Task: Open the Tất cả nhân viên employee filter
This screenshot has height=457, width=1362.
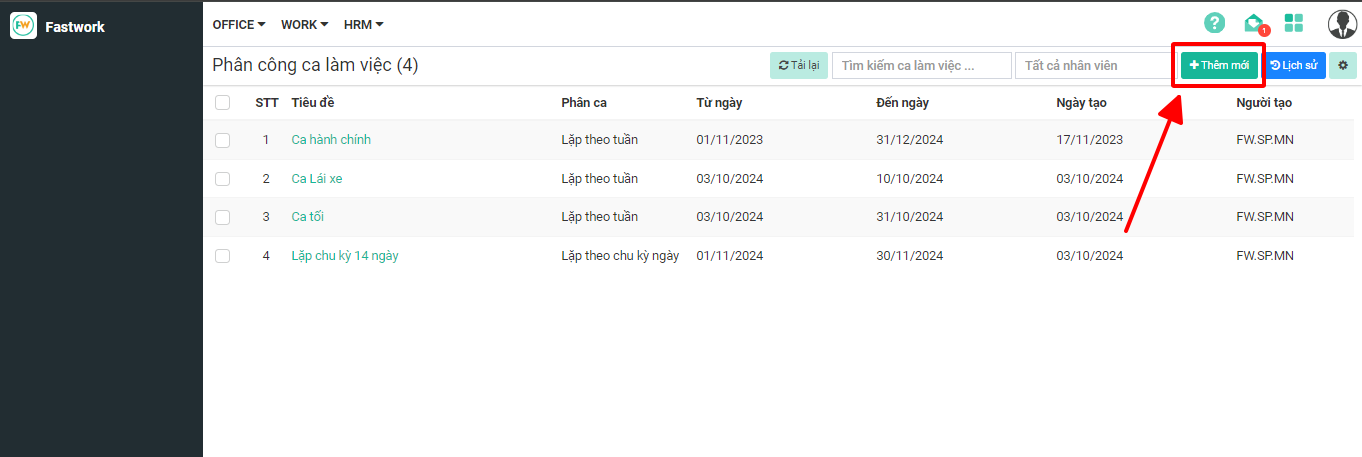Action: (x=1093, y=65)
